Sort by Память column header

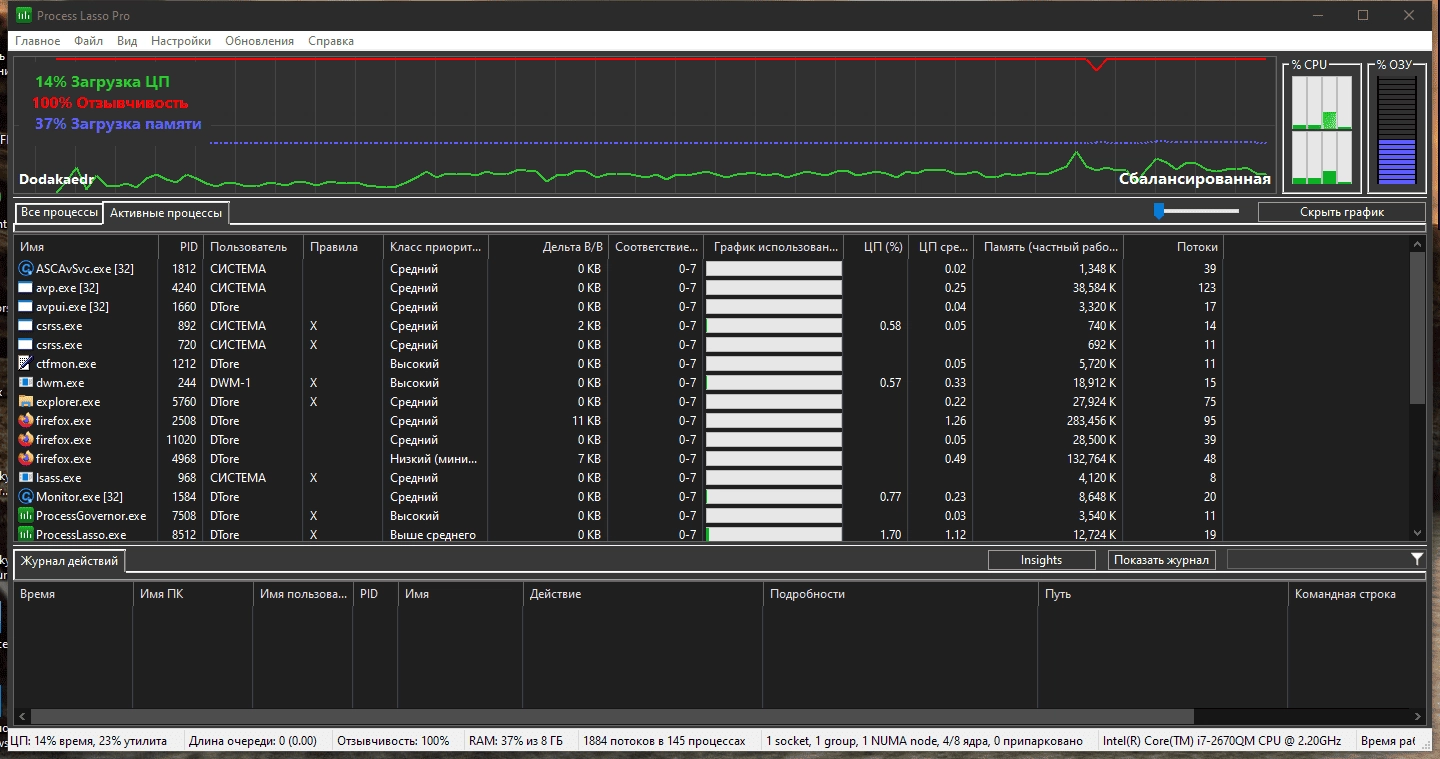pyautogui.click(x=1048, y=247)
